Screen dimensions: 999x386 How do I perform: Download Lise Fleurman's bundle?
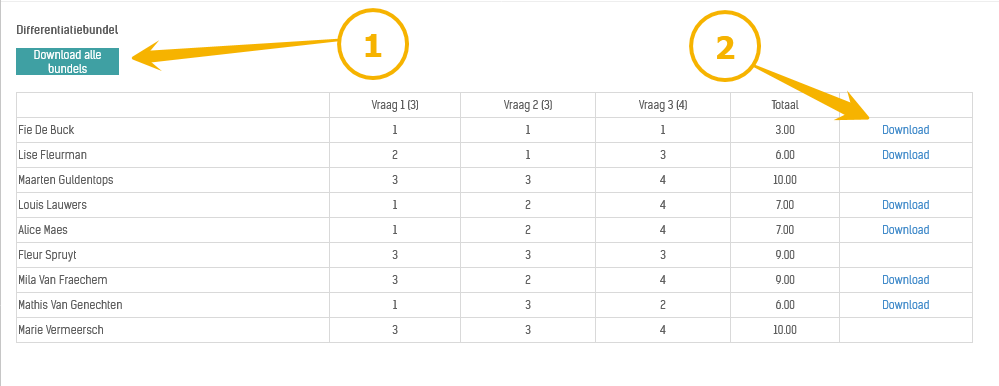click(x=905, y=155)
